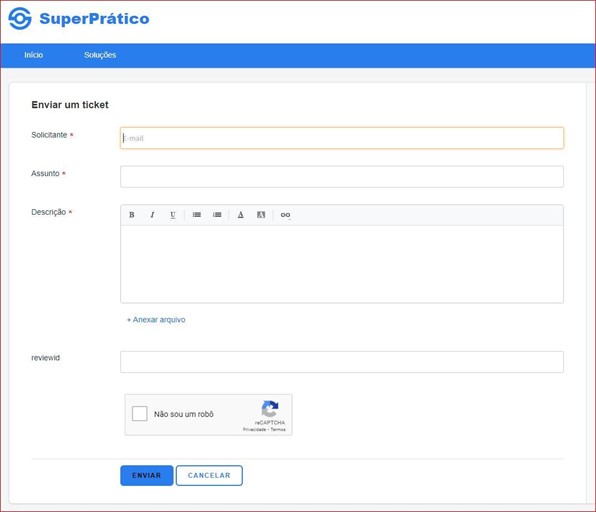
Task: Open the text color picker
Action: [241, 215]
